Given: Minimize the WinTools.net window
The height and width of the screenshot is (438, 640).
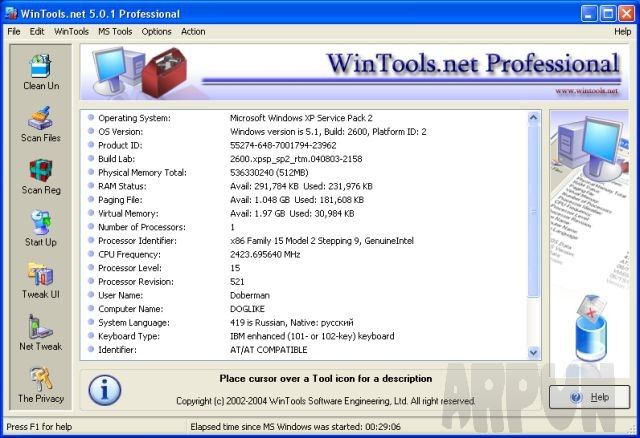Looking at the screenshot, I should pyautogui.click(x=588, y=13).
